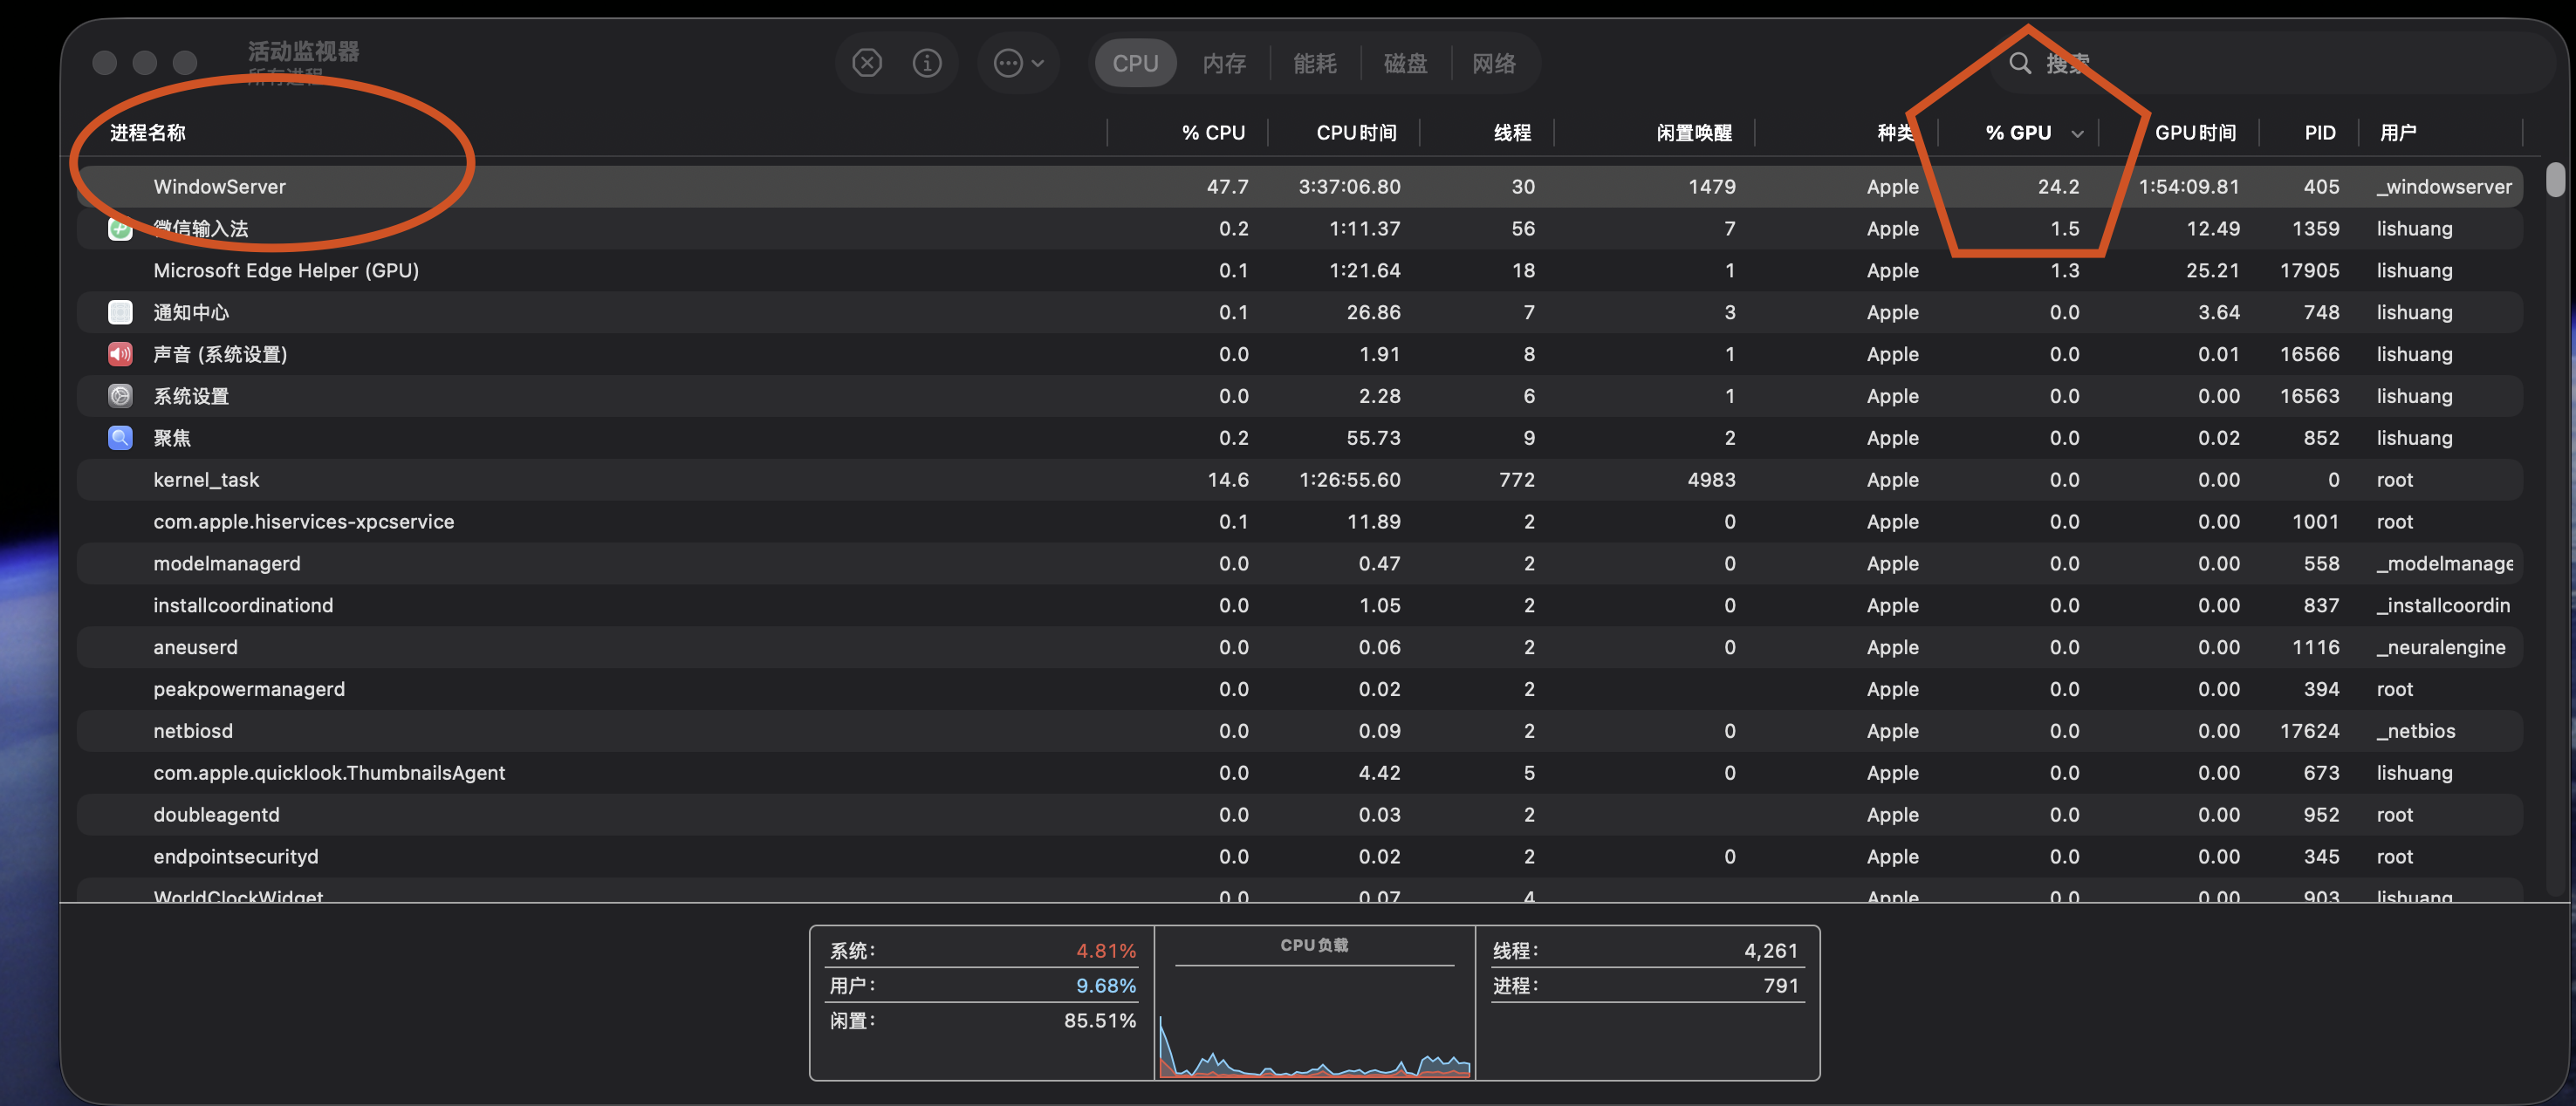Open the 磁盘 tab

point(1404,63)
